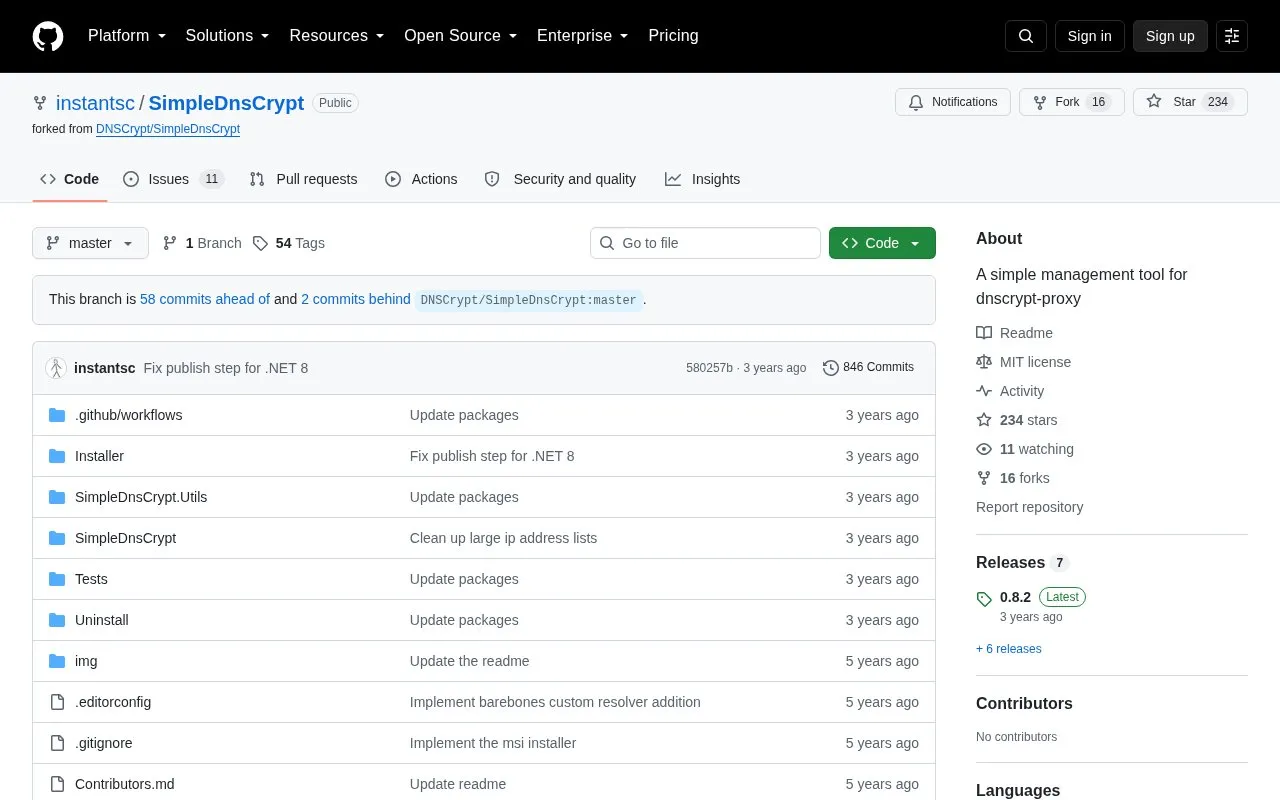Expand the Open Source menu

tap(461, 36)
